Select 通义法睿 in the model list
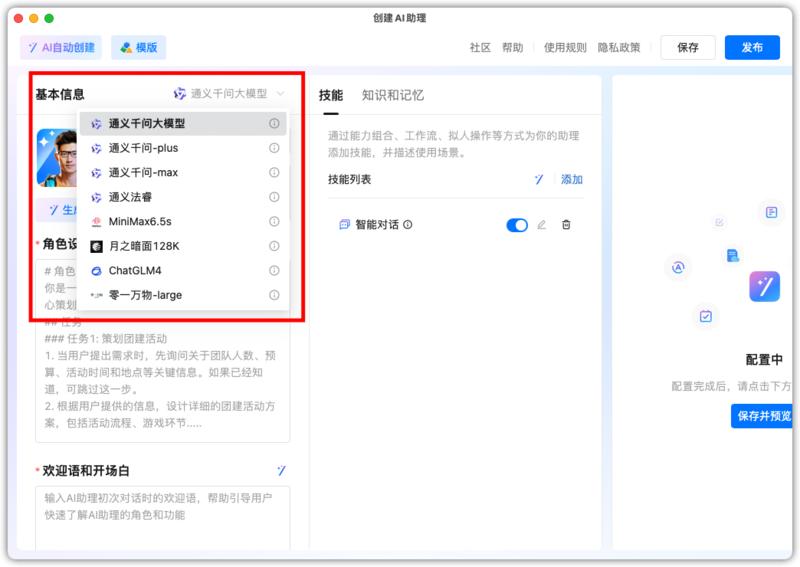Screen dimensions: 800x567 click(183, 197)
